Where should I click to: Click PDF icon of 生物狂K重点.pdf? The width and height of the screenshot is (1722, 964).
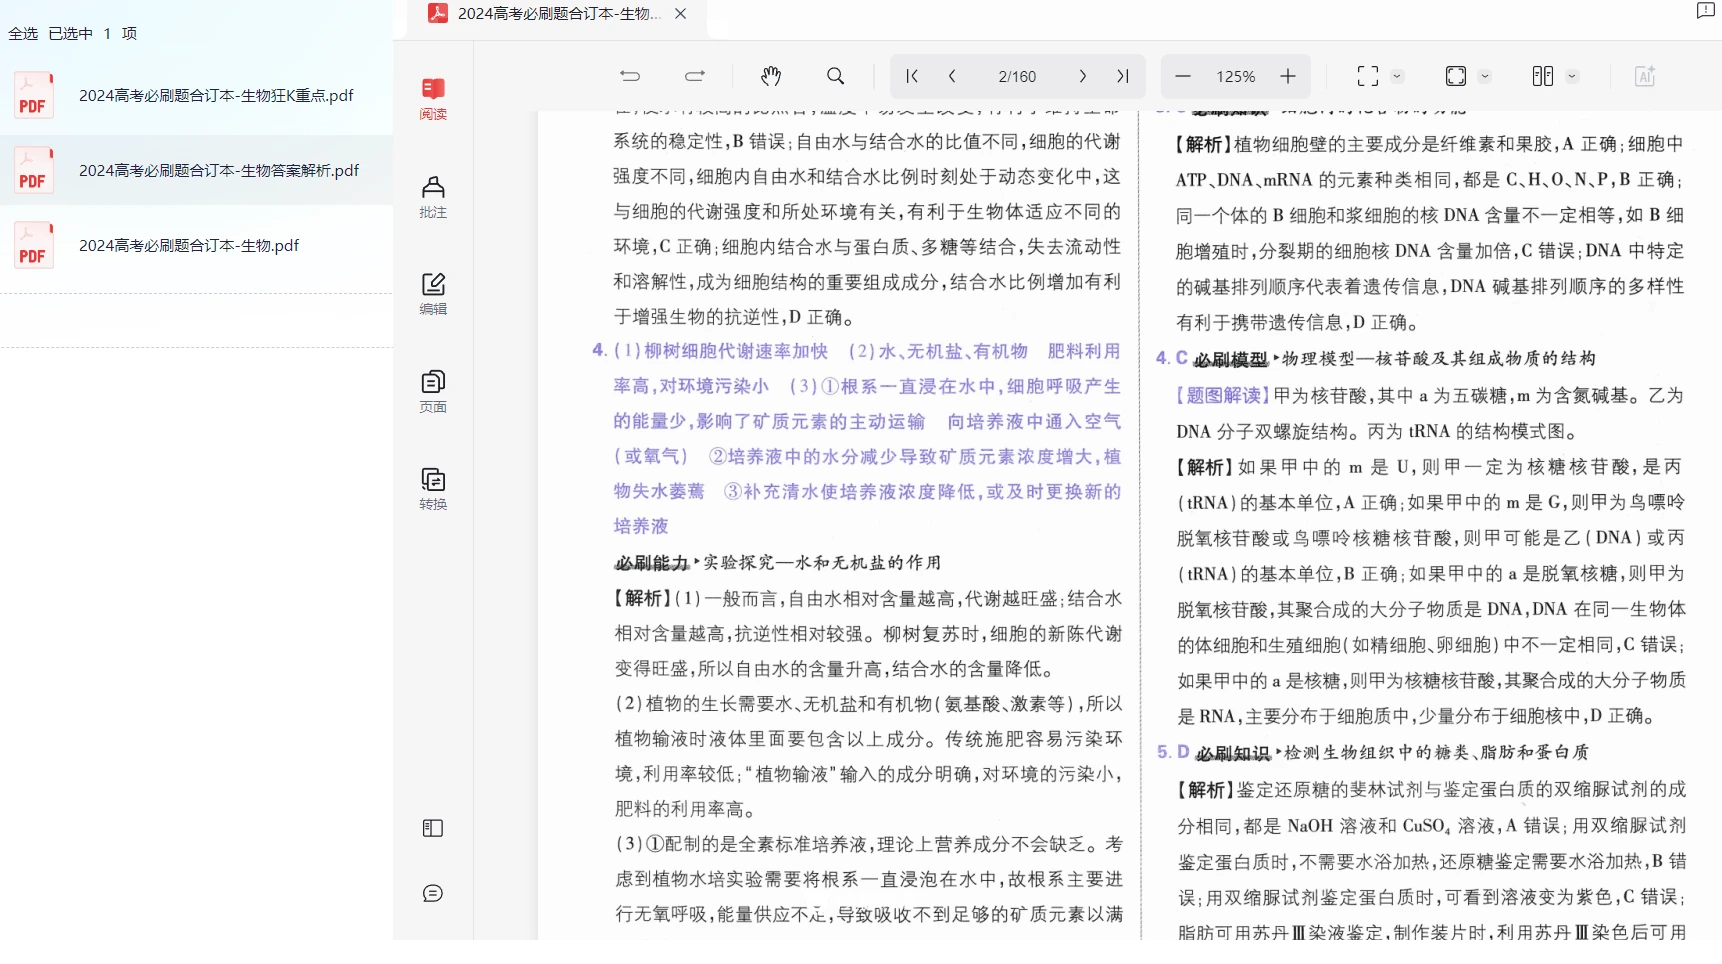33,95
